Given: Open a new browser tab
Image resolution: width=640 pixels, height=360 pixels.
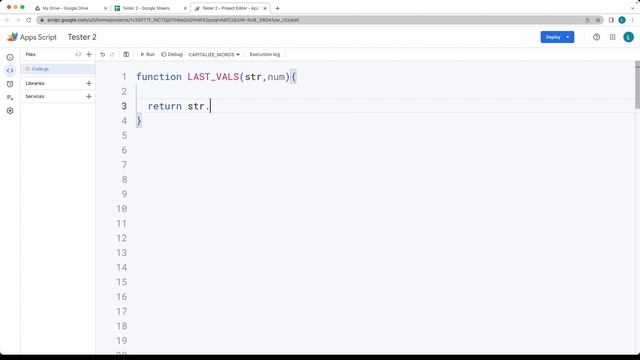Looking at the screenshot, I should (x=278, y=8).
